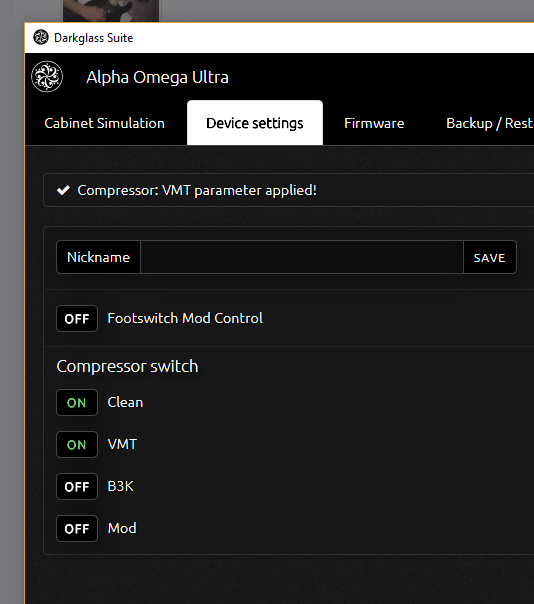Image resolution: width=534 pixels, height=604 pixels.
Task: Toggle Footswitch Mod Control on
Action: coord(77,319)
